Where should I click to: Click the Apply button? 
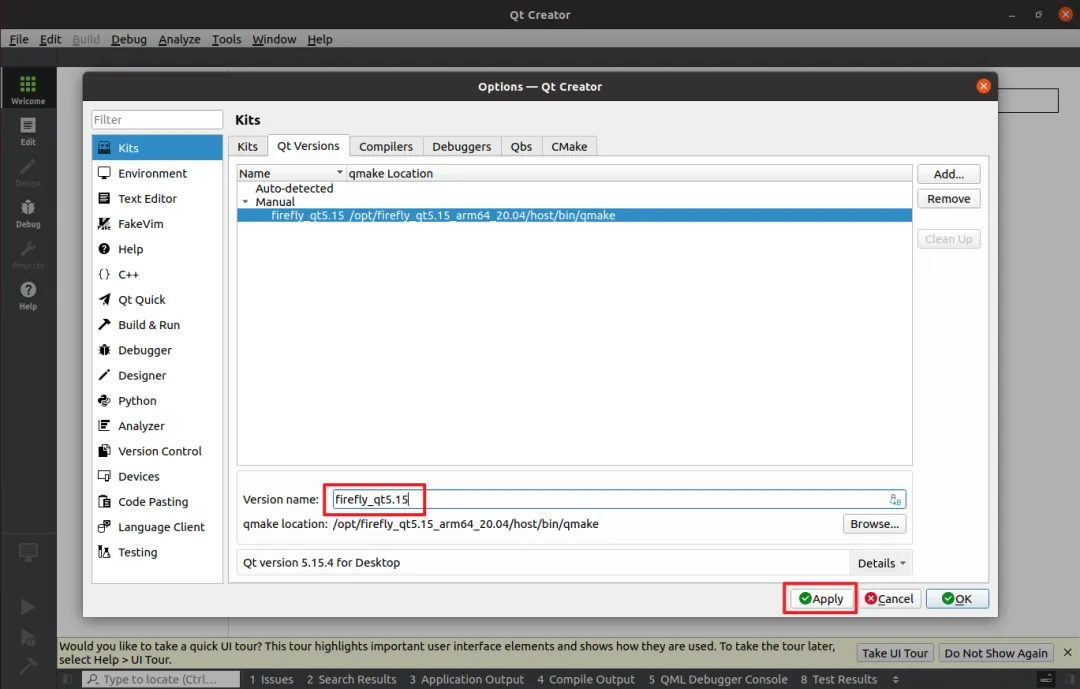click(820, 599)
